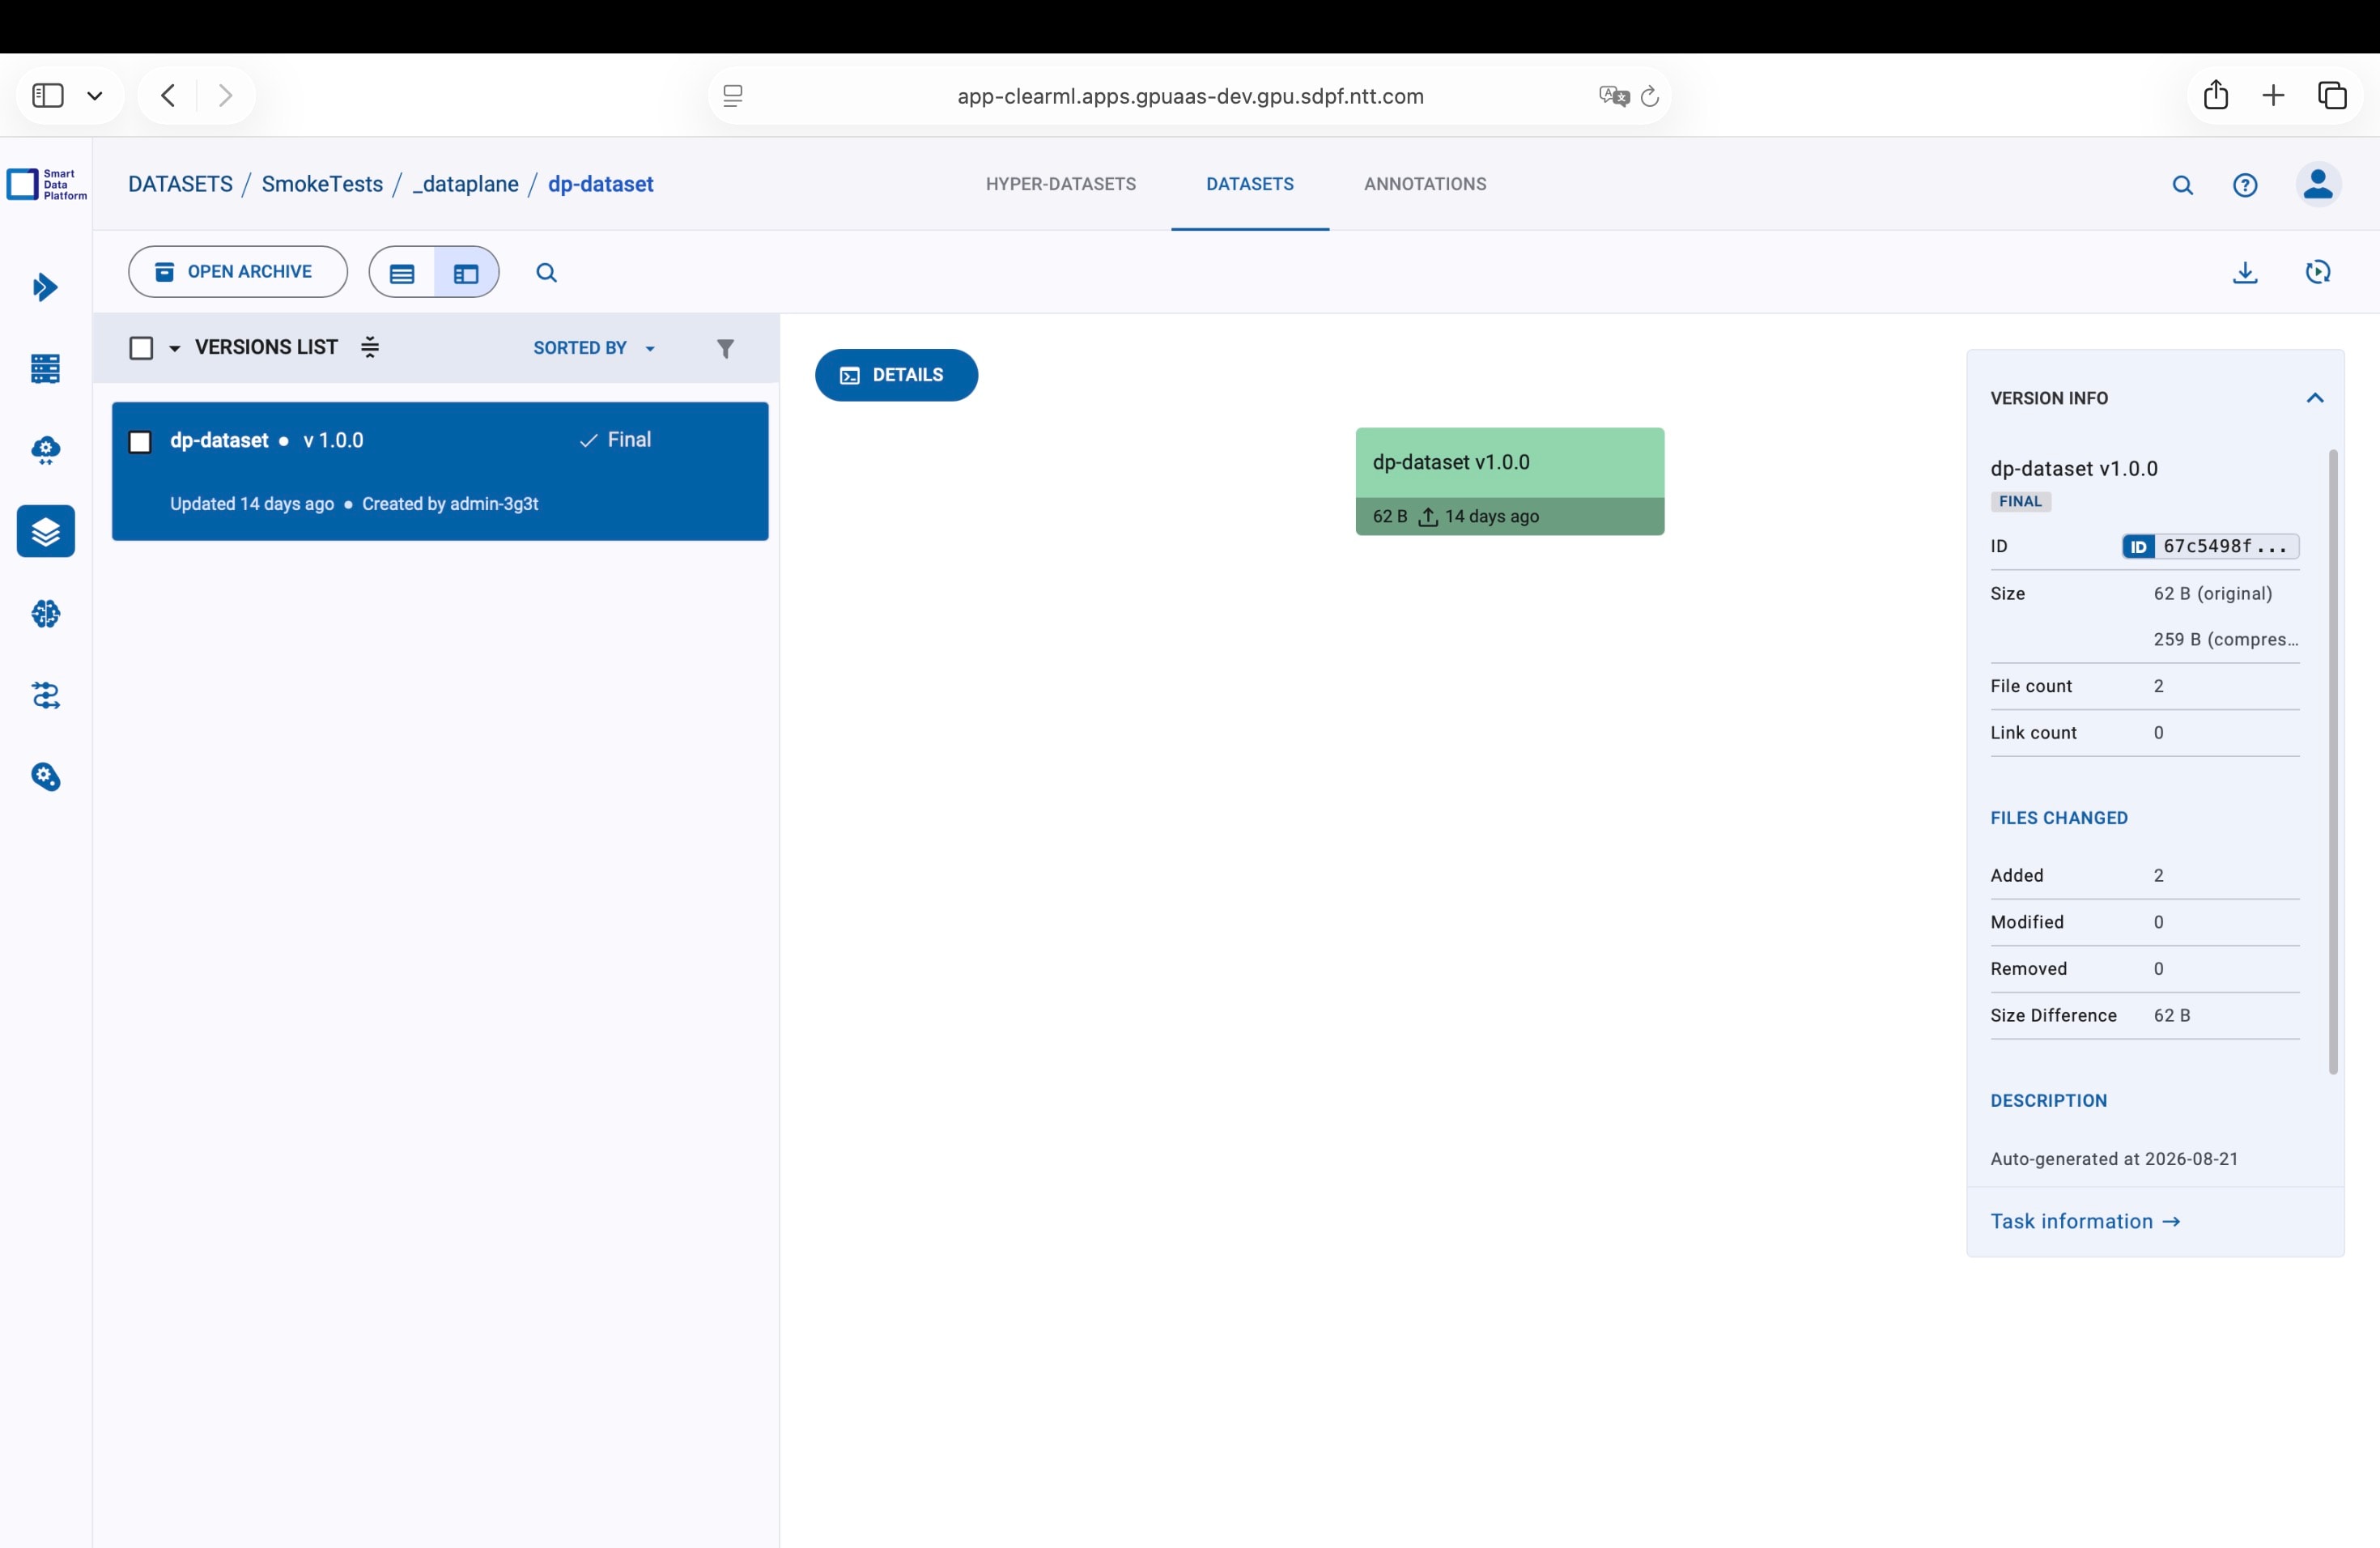The height and width of the screenshot is (1548, 2380).
Task: Open the server-racks icon in the sidebar
Action: click(45, 369)
